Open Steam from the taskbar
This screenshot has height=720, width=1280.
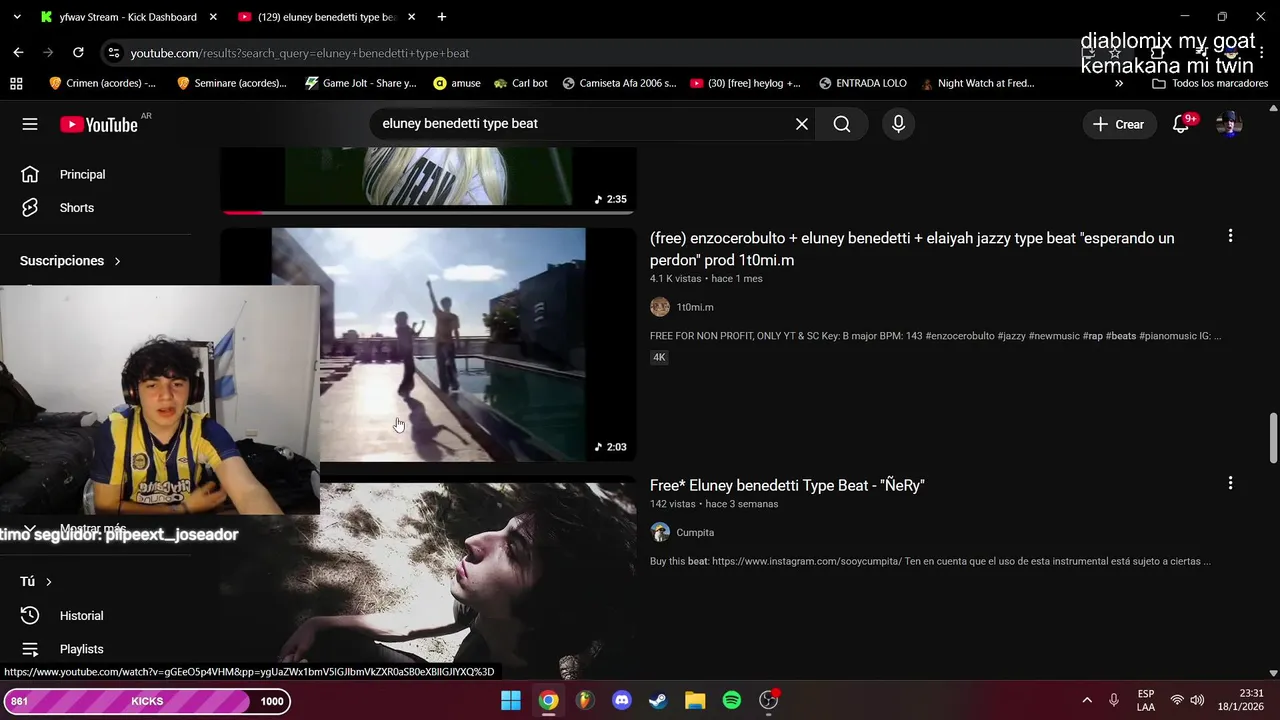pos(658,700)
